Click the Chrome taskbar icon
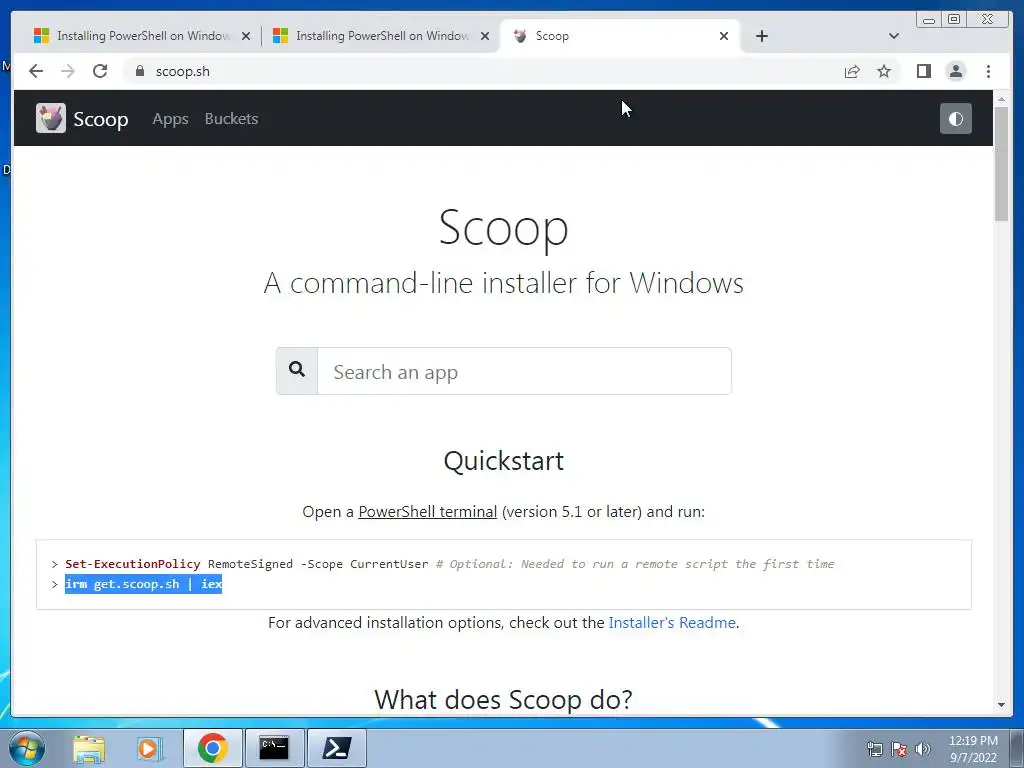The image size is (1024, 768). 212,748
